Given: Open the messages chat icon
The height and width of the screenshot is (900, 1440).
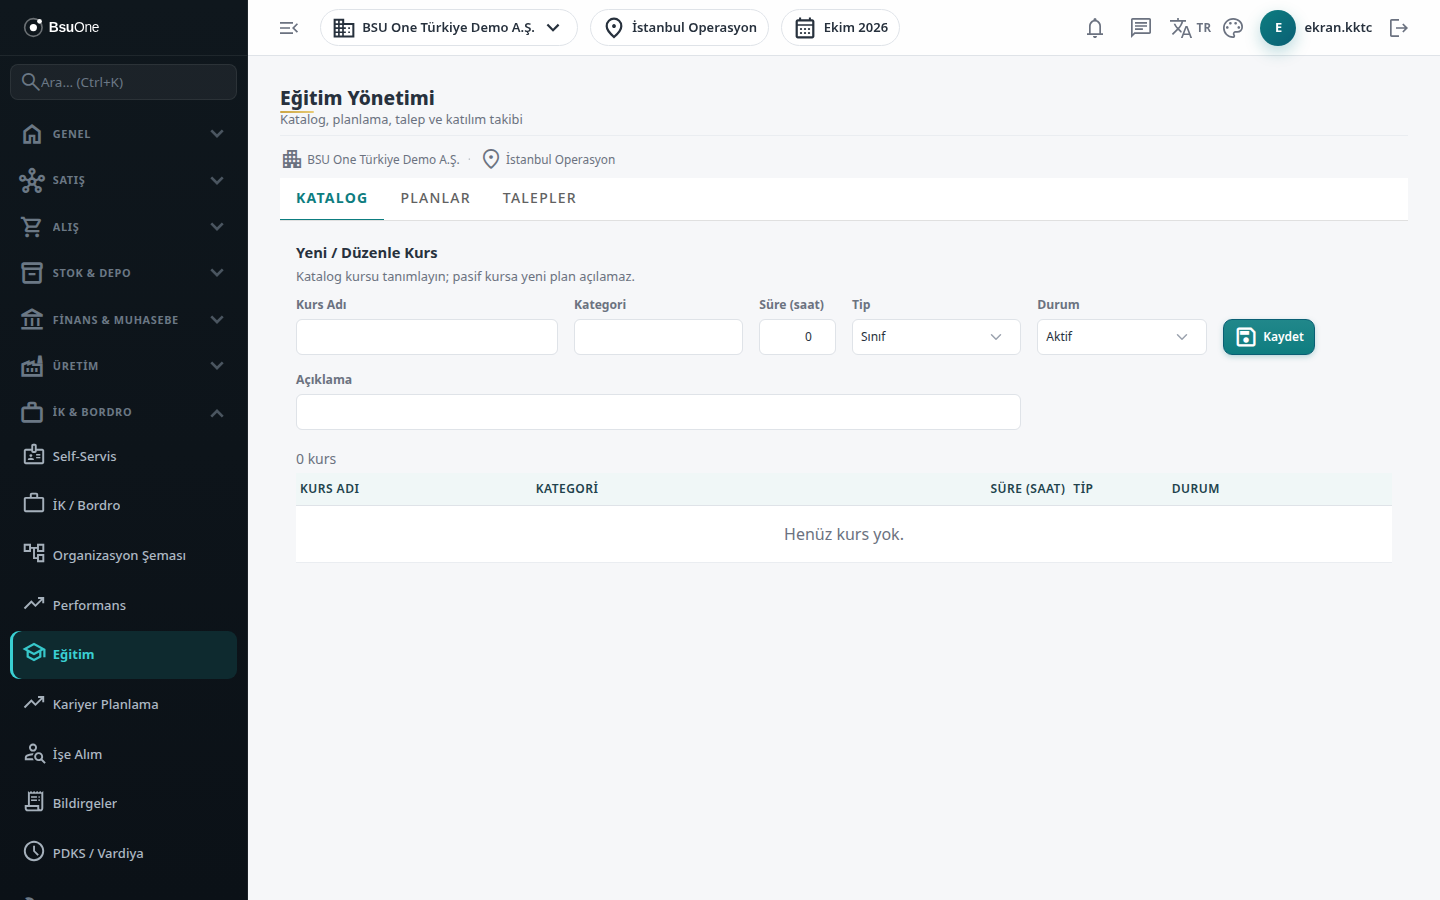Looking at the screenshot, I should coord(1141,28).
